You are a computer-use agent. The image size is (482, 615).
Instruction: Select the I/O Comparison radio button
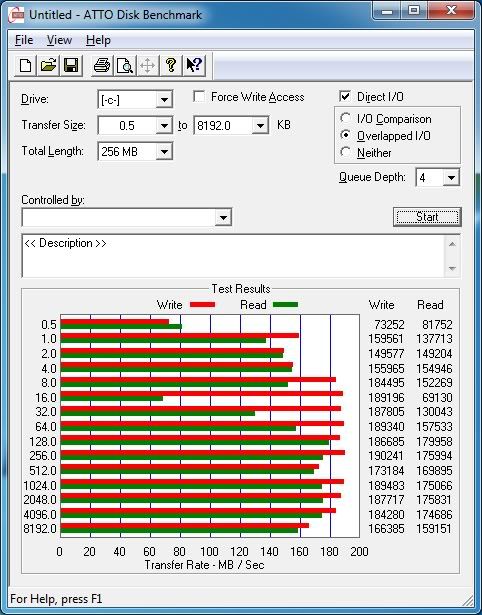pos(346,118)
